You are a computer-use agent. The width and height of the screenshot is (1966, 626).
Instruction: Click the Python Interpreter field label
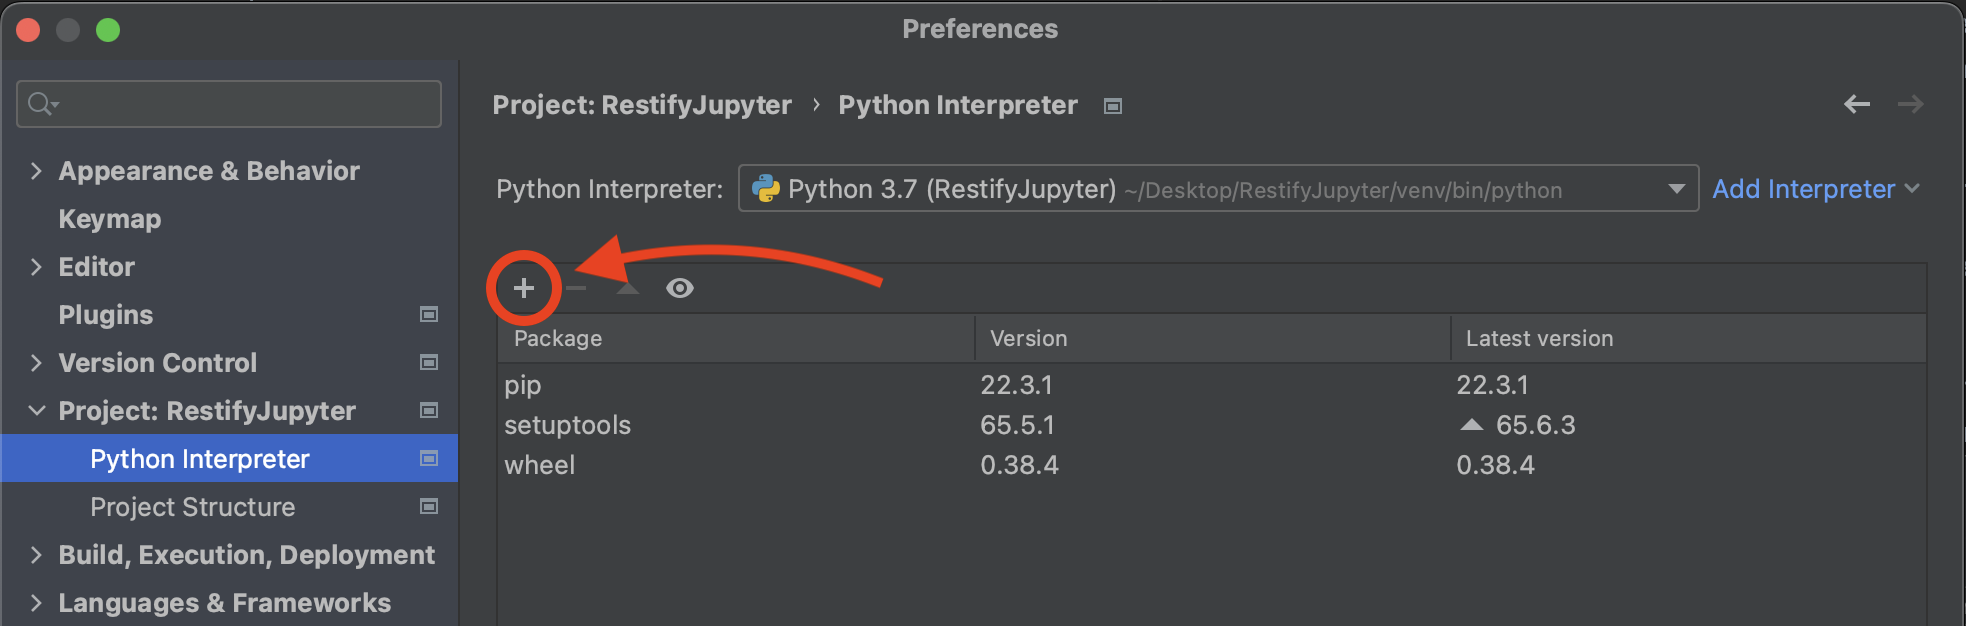[609, 189]
